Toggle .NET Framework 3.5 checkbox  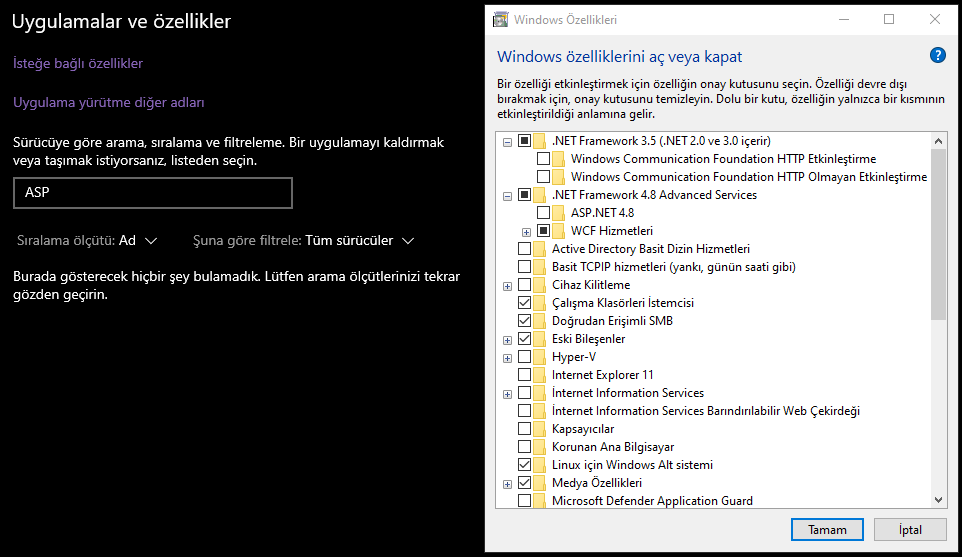(x=524, y=140)
